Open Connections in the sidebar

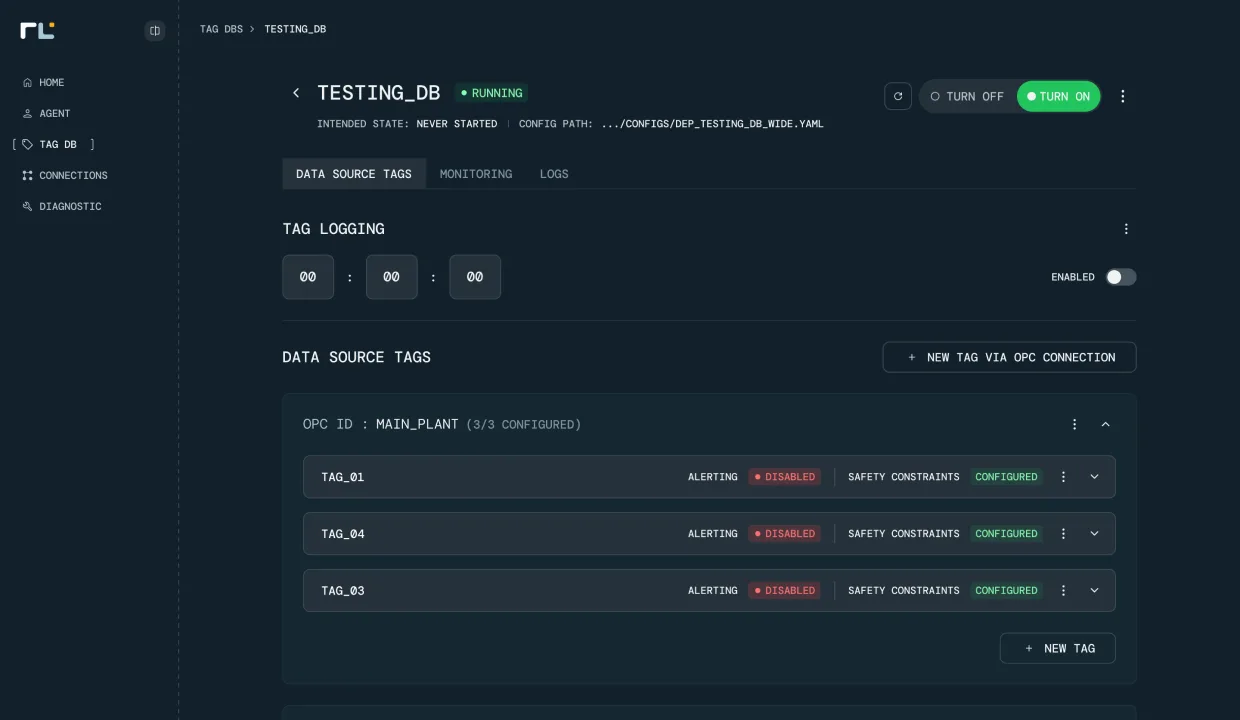pyautogui.click(x=65, y=175)
